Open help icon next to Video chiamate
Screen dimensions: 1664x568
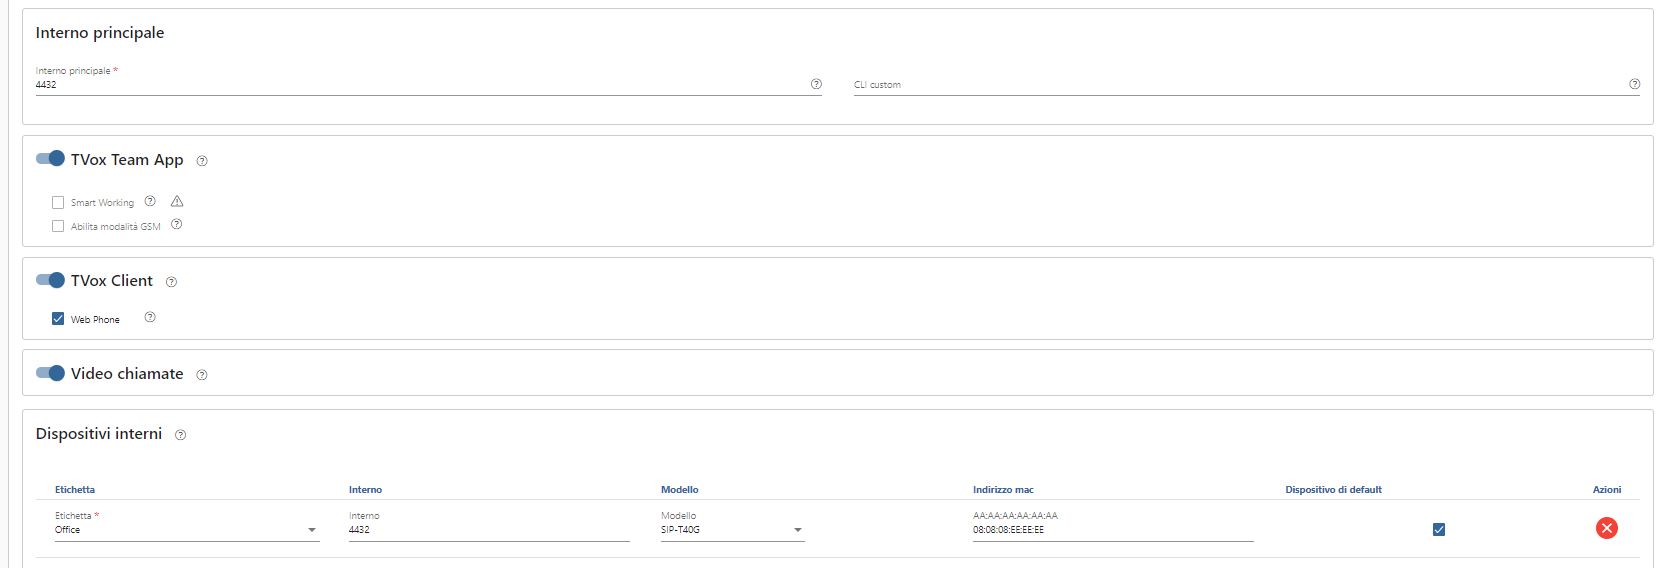coord(202,375)
